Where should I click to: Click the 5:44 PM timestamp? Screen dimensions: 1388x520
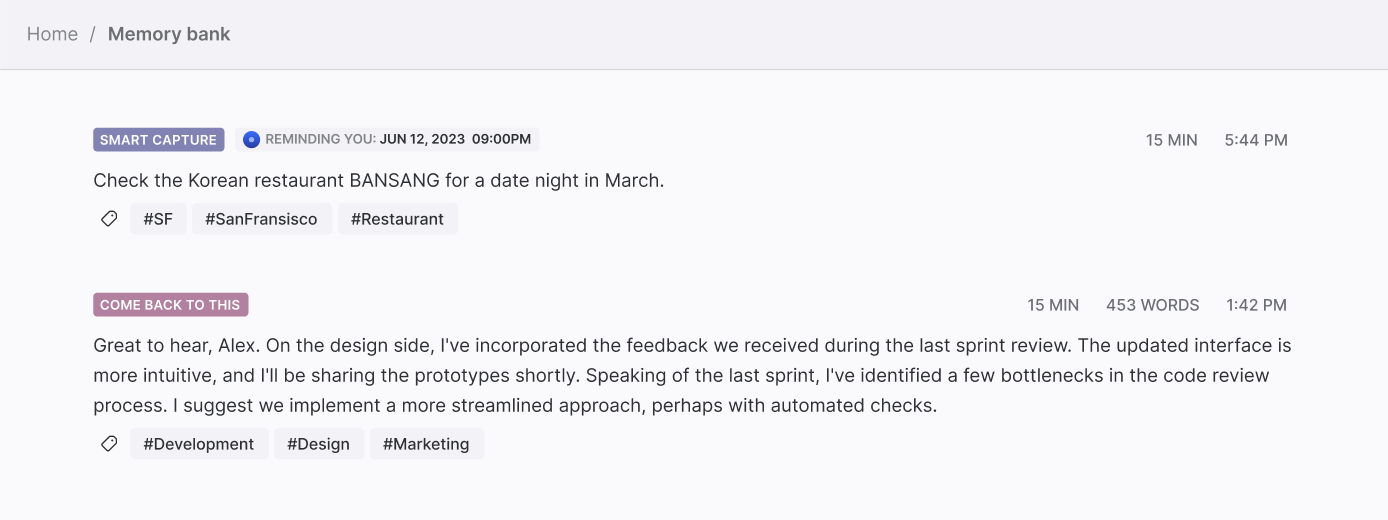coord(1256,140)
